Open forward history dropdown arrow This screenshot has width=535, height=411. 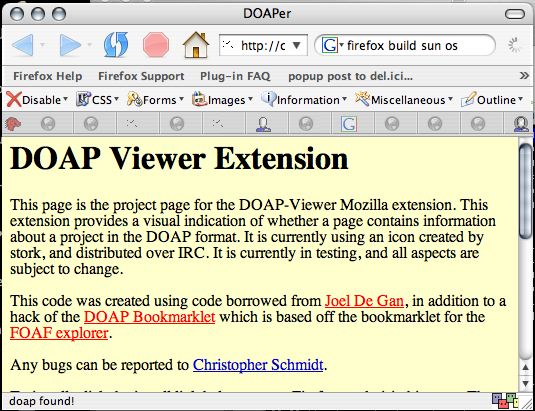point(89,45)
